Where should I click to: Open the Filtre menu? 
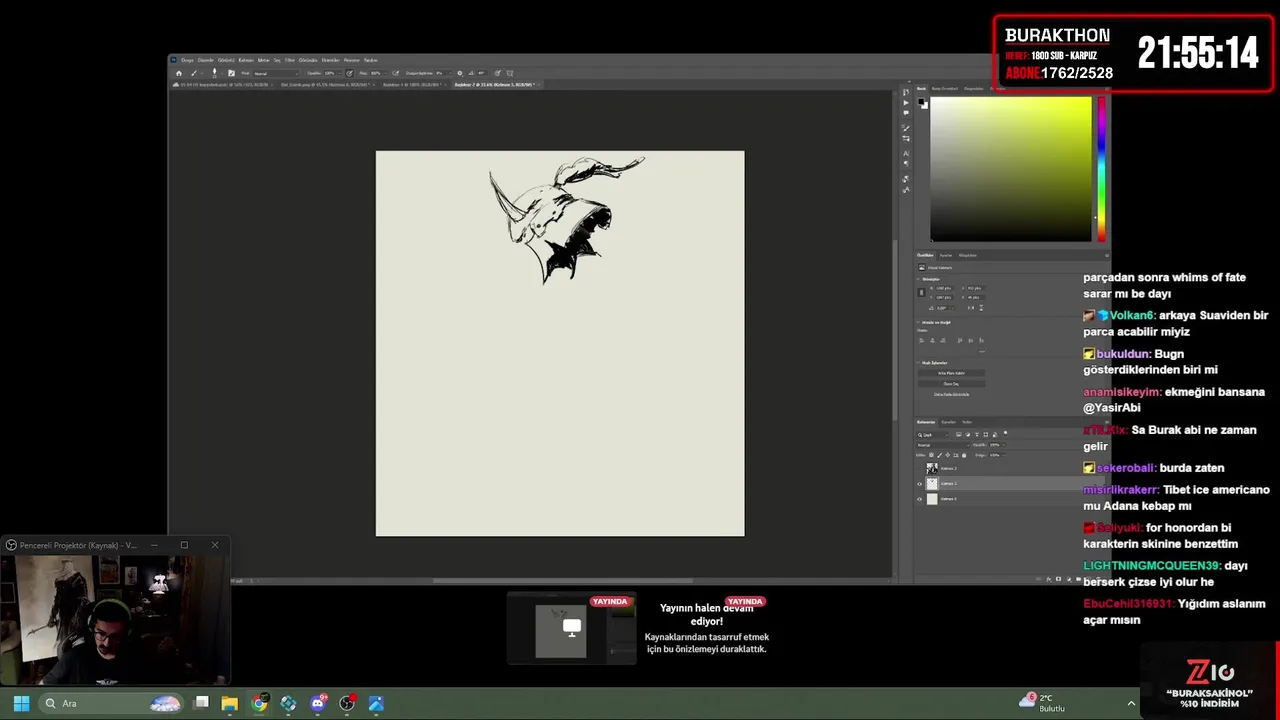pos(290,60)
